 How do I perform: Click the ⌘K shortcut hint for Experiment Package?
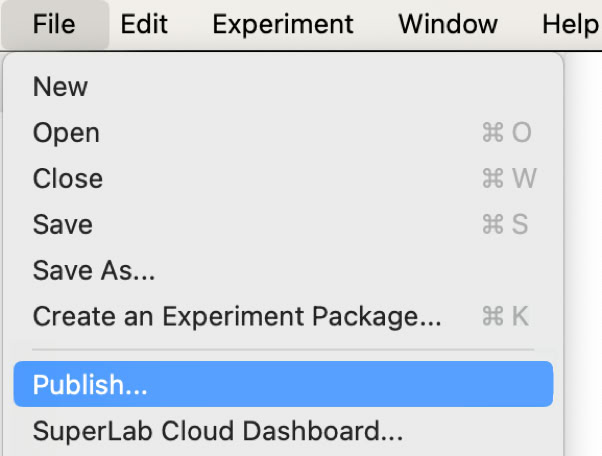(x=505, y=316)
